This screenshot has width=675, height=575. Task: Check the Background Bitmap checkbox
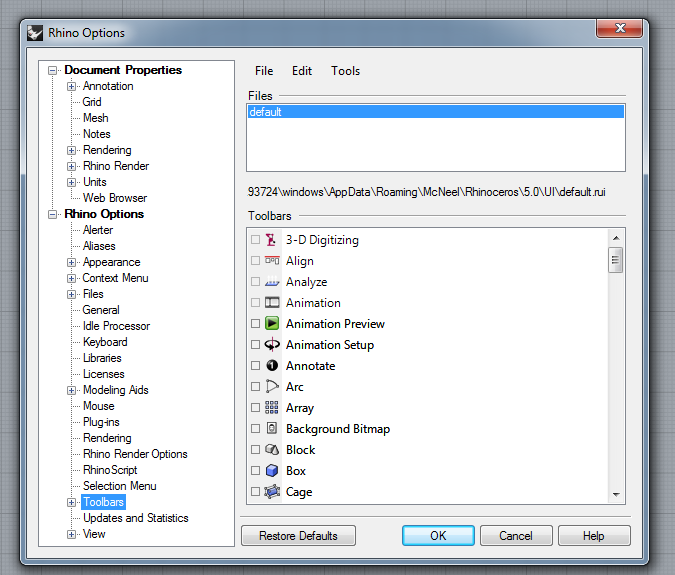click(255, 428)
